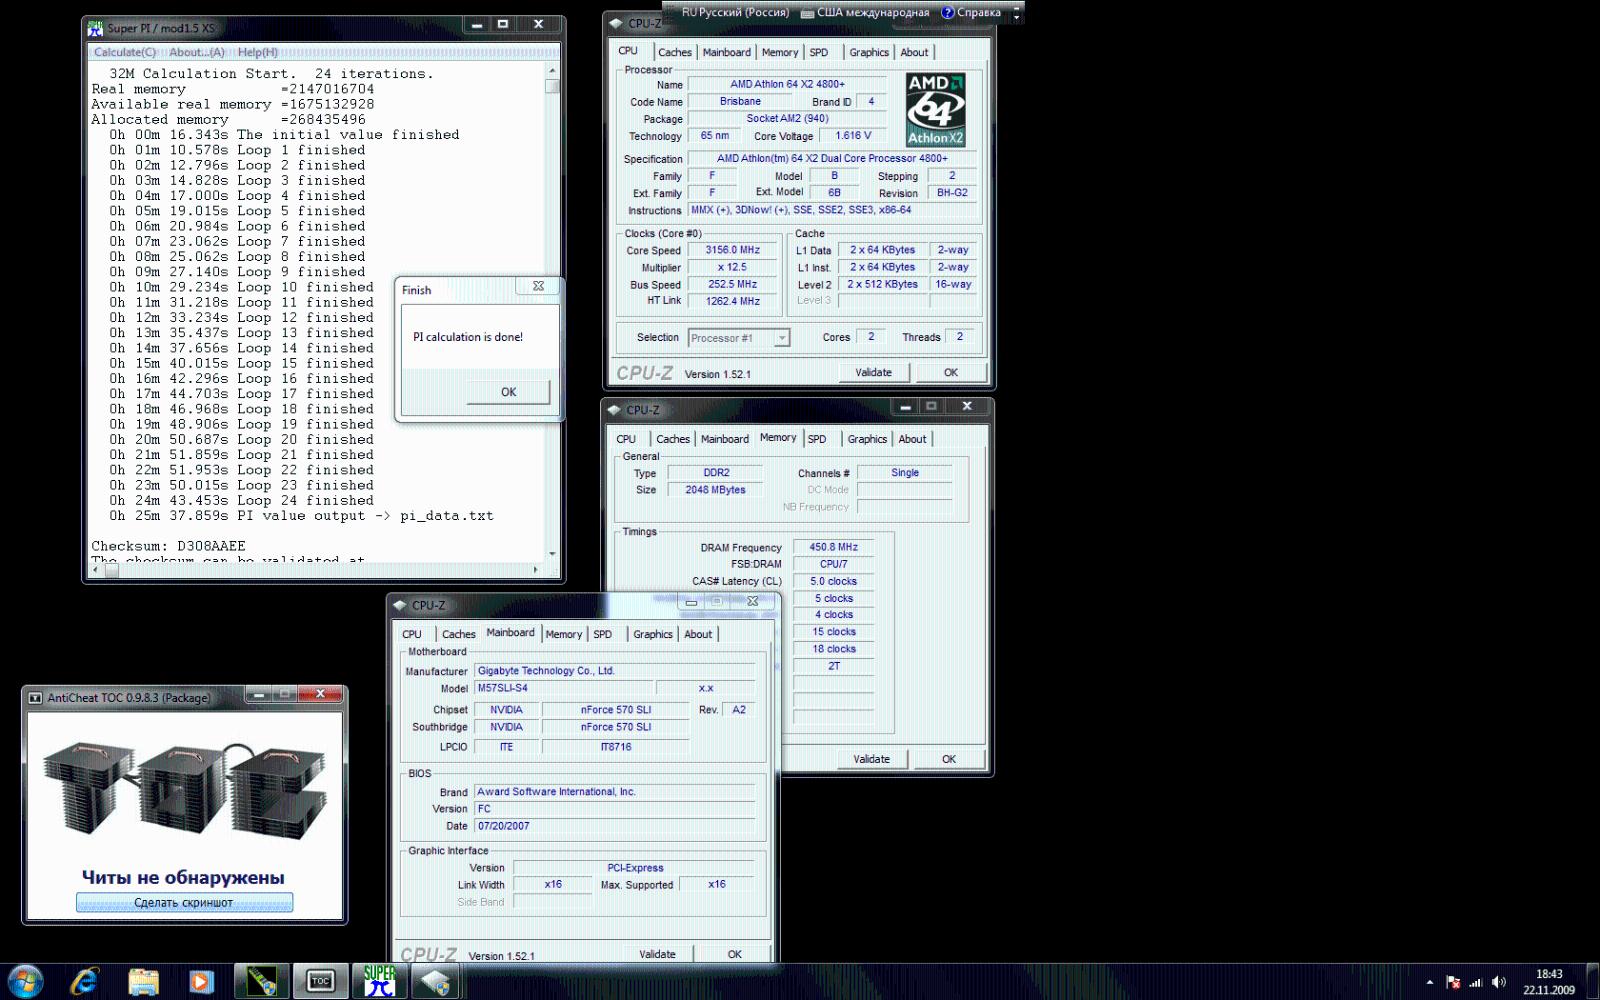
Task: Click motherboard model M57SLI-S4 field
Action: 563,688
